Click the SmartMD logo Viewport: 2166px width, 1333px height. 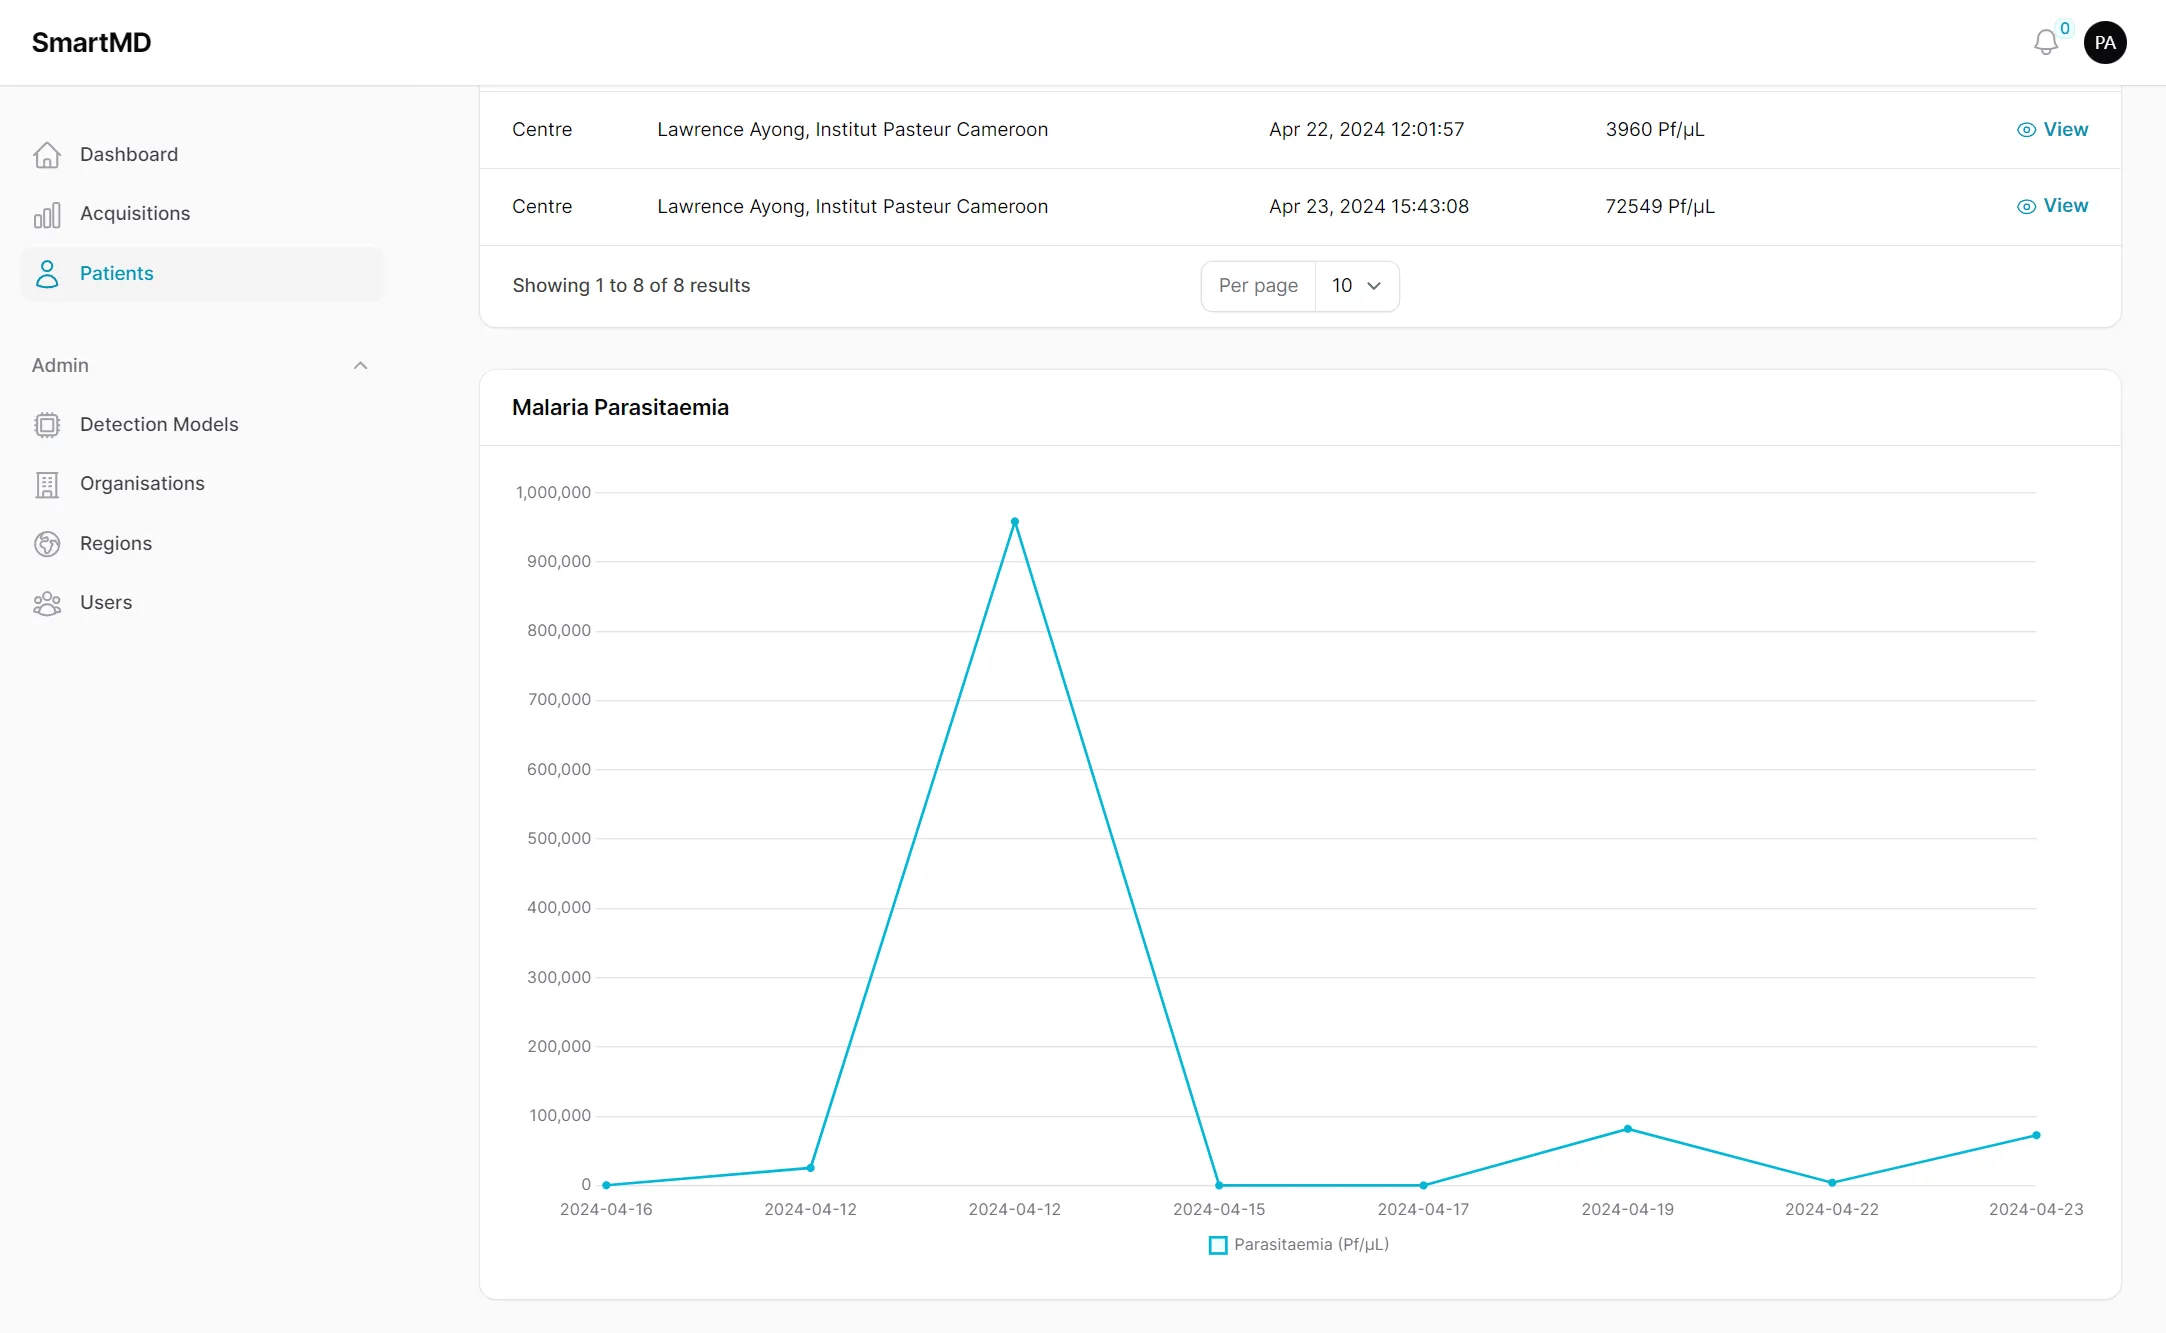[x=91, y=42]
